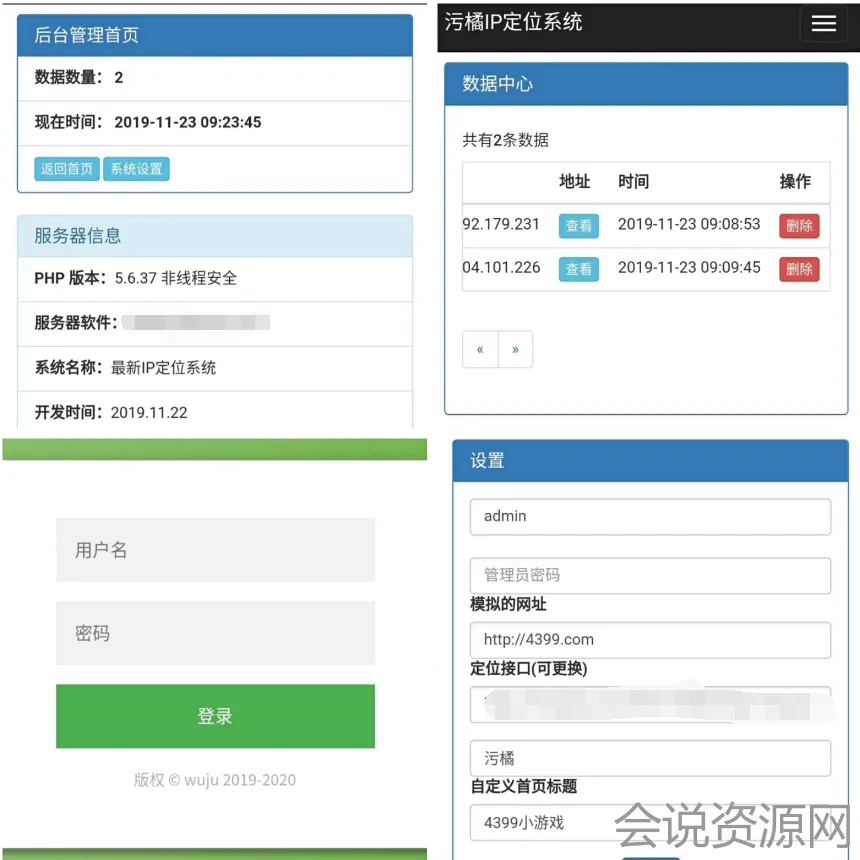Click 返回首页 button
The height and width of the screenshot is (860, 860).
click(67, 169)
